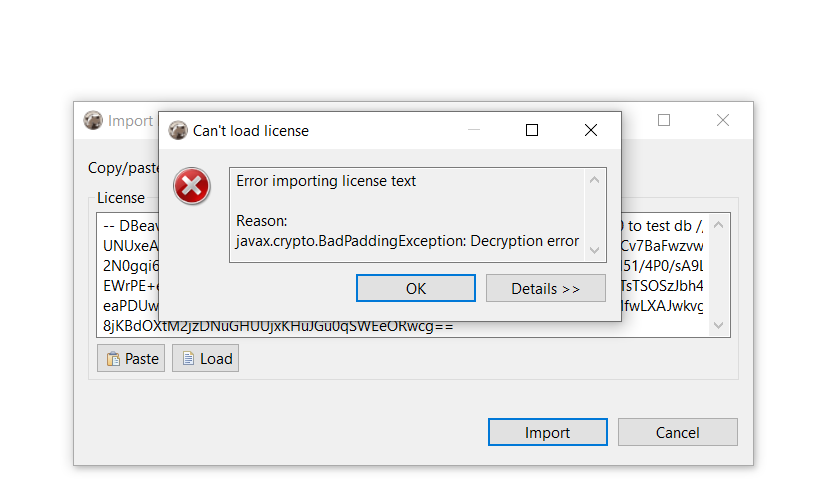Screen dimensions: 830x491
Task: Close the Import dialog window
Action: click(723, 120)
